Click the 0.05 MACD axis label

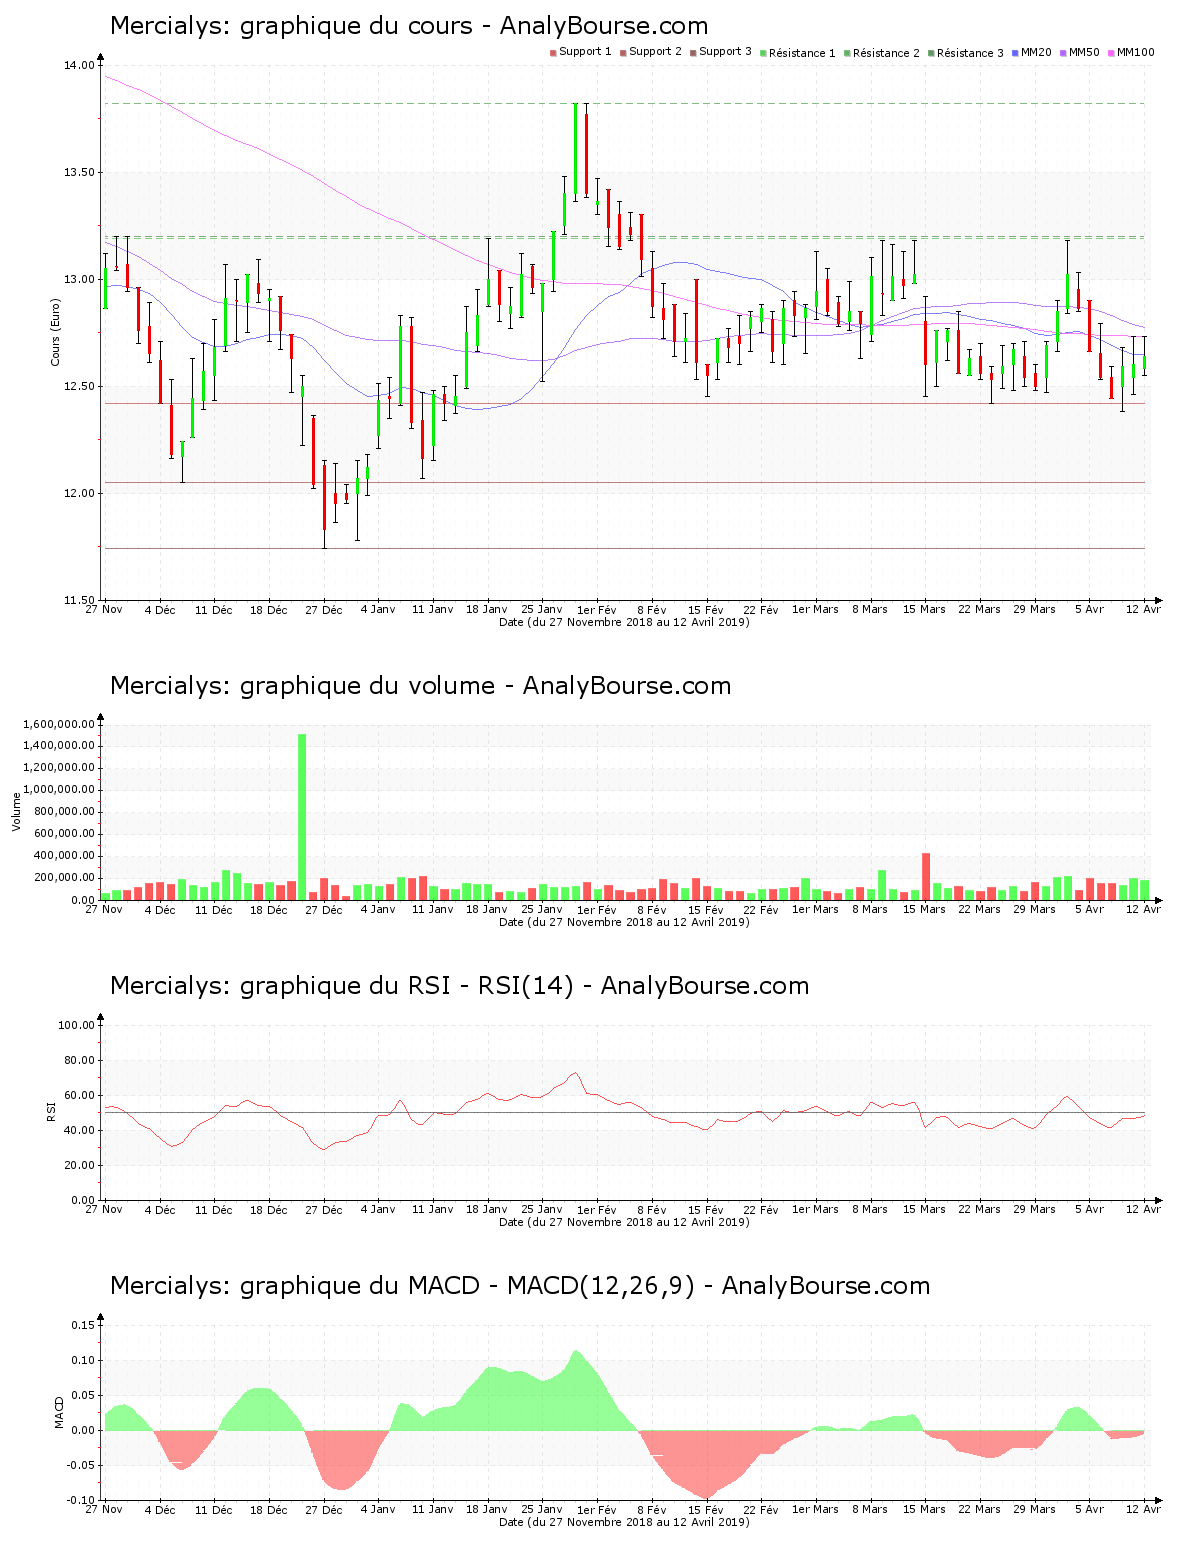coord(83,1396)
